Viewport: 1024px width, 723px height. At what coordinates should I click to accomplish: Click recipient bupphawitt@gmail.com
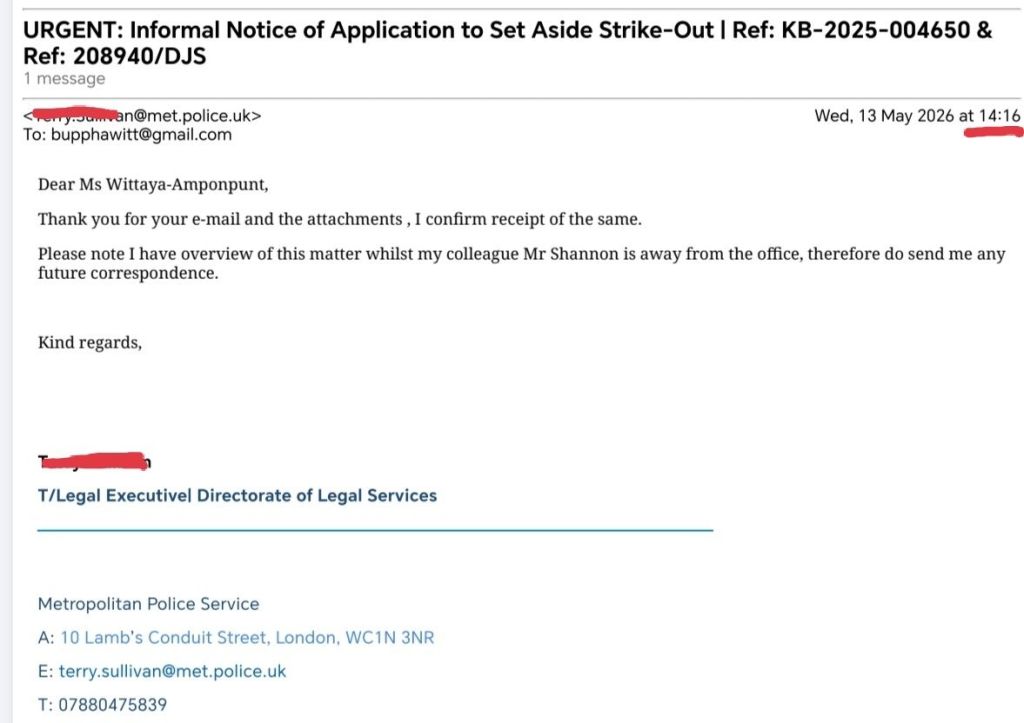coord(141,135)
